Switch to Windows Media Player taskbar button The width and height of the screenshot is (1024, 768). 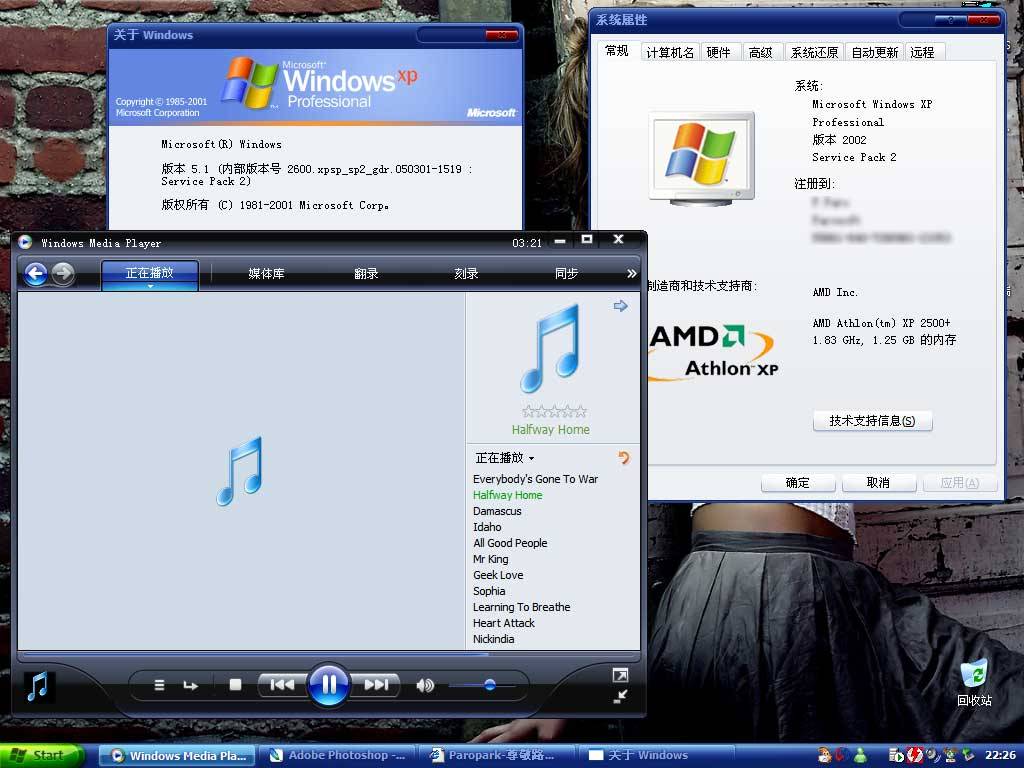tap(177, 756)
